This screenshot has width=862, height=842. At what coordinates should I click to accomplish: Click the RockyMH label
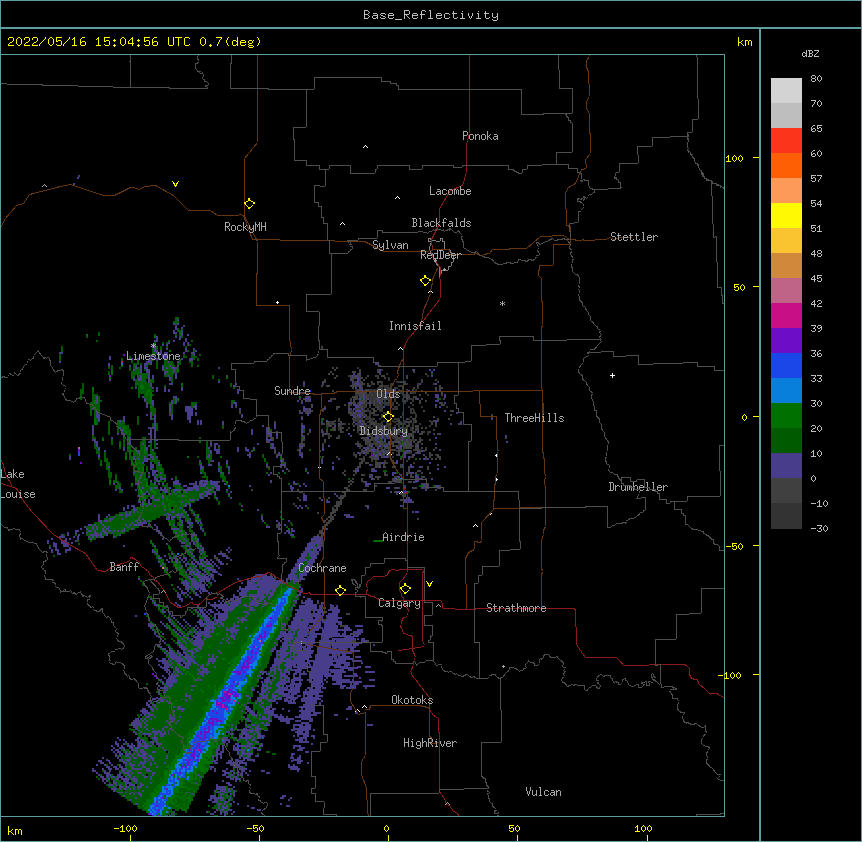click(245, 227)
